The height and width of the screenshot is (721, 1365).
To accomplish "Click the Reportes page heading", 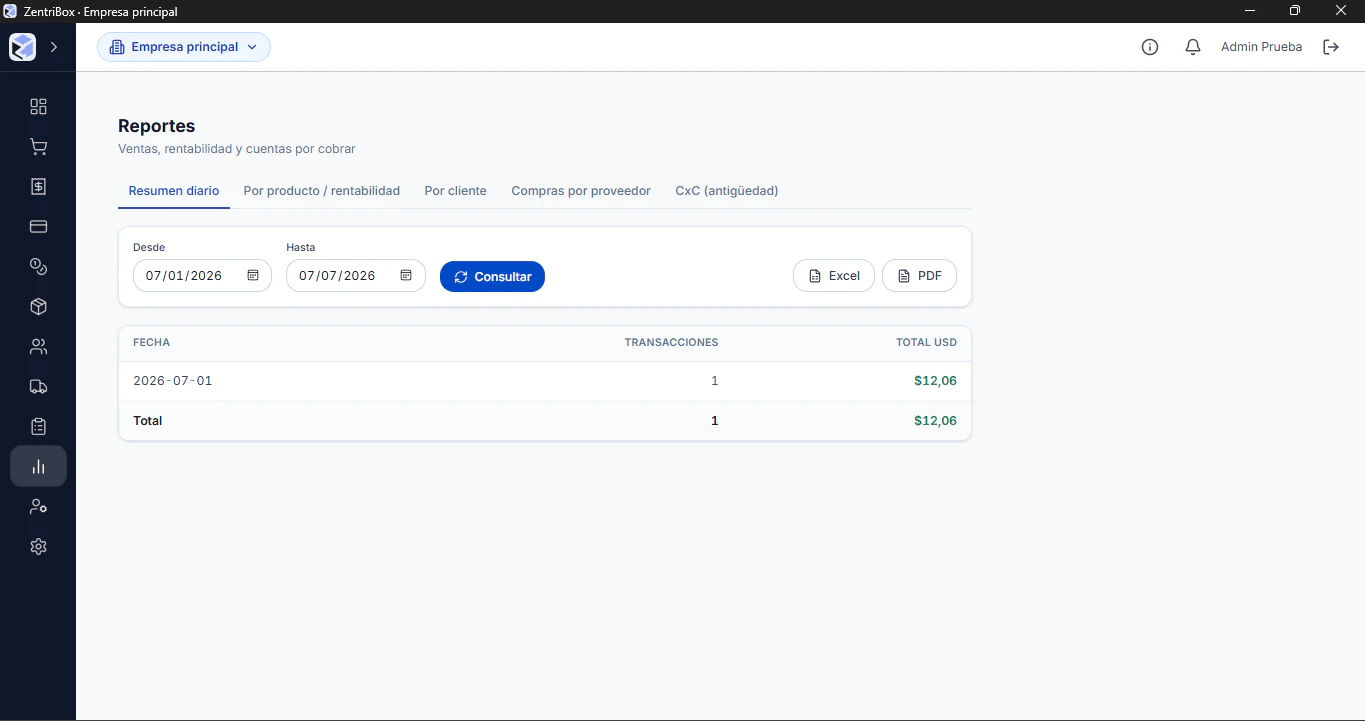I will point(157,126).
